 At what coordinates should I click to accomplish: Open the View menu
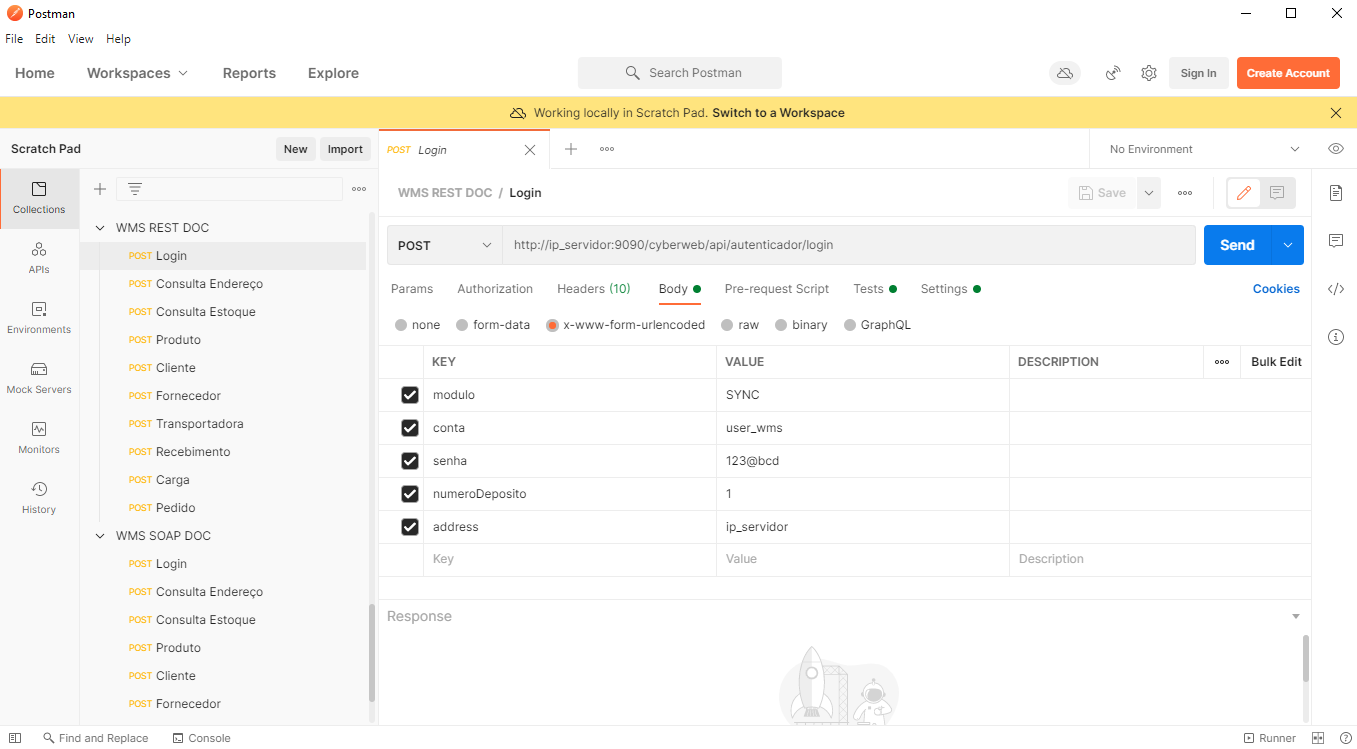[x=81, y=39]
